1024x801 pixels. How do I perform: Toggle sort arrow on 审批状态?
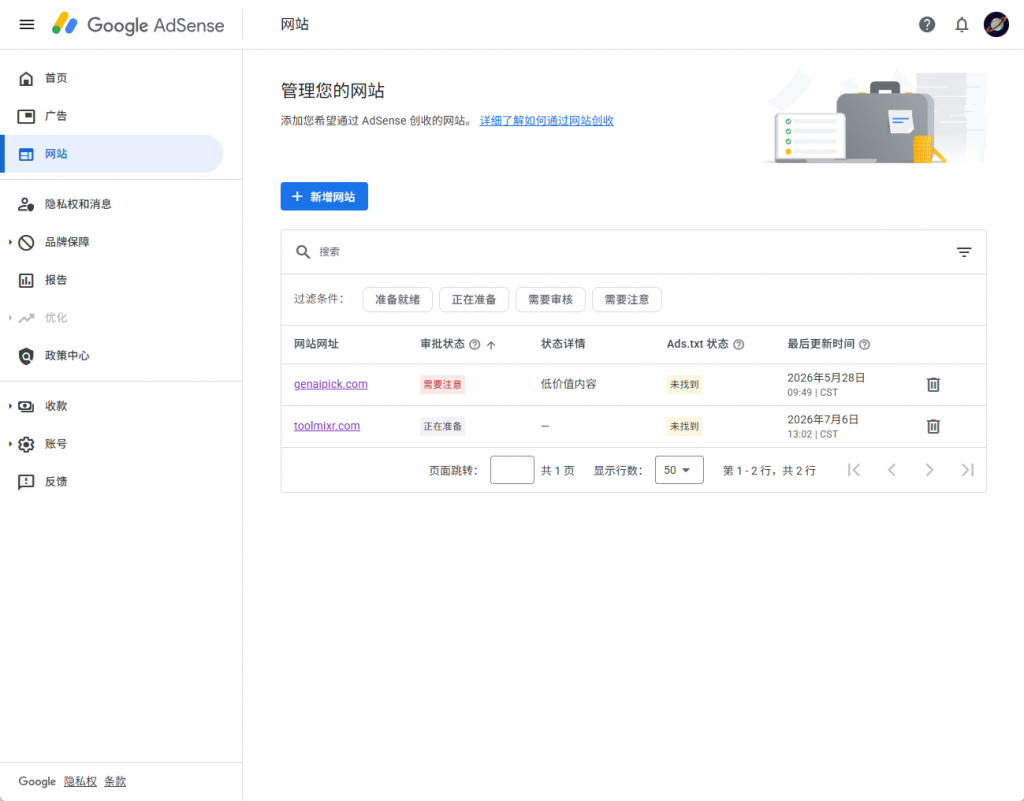pyautogui.click(x=491, y=345)
